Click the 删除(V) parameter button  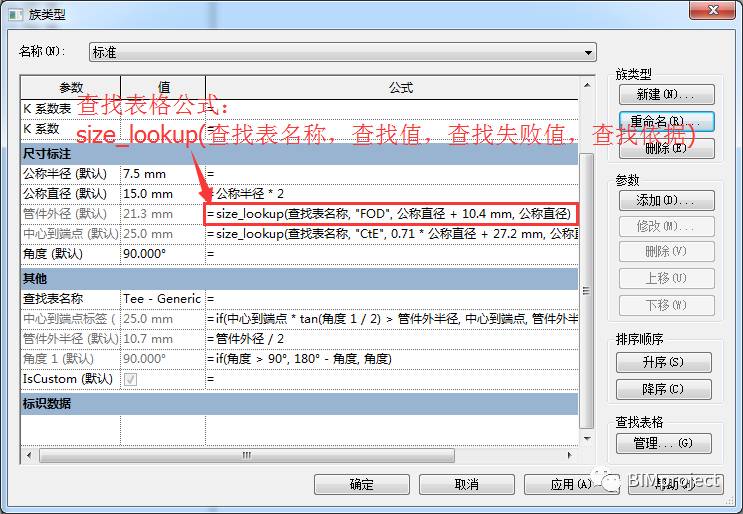(x=666, y=251)
